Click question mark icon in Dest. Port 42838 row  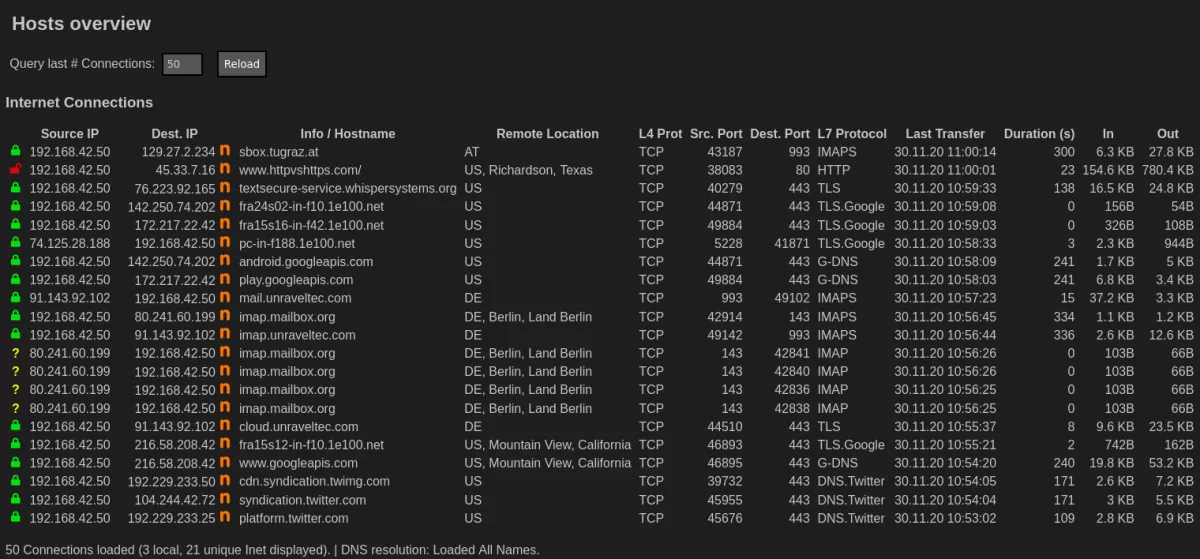click(15, 408)
